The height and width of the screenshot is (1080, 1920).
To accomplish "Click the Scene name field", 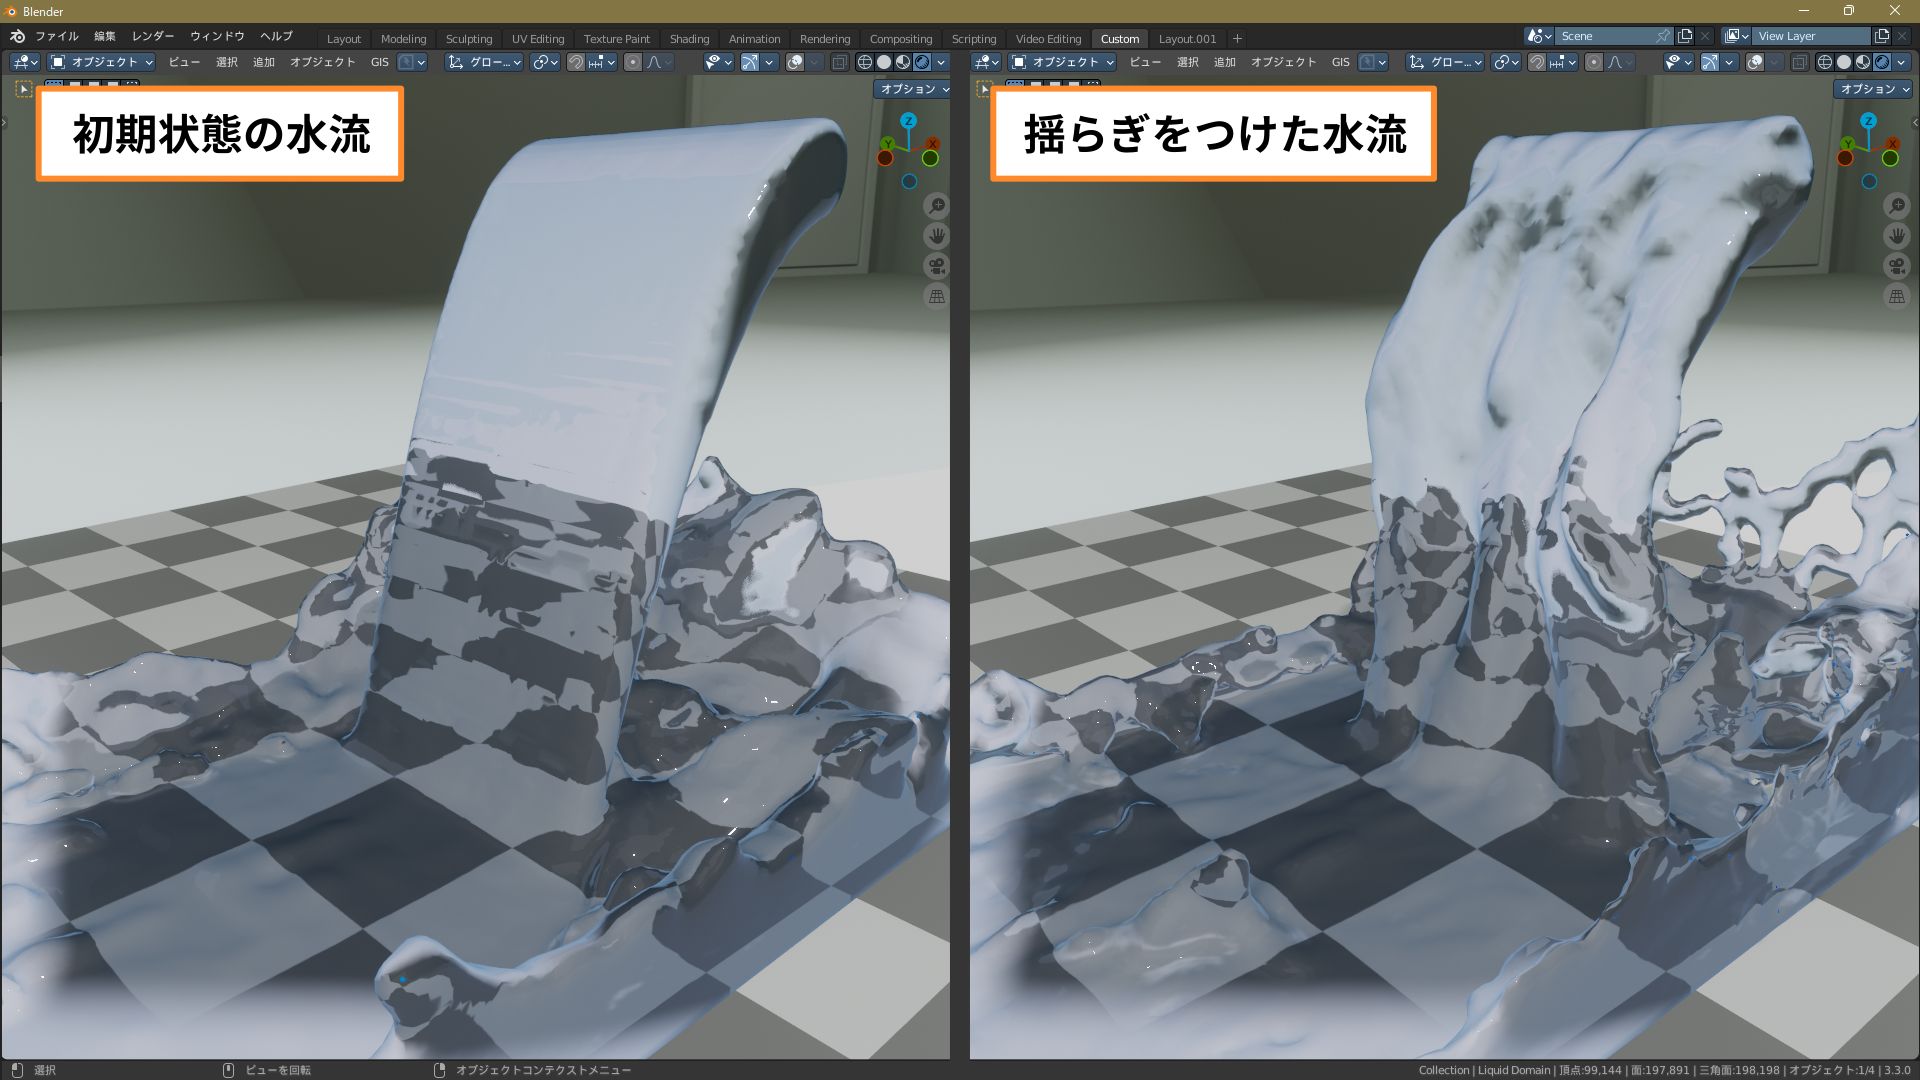I will click(1600, 36).
